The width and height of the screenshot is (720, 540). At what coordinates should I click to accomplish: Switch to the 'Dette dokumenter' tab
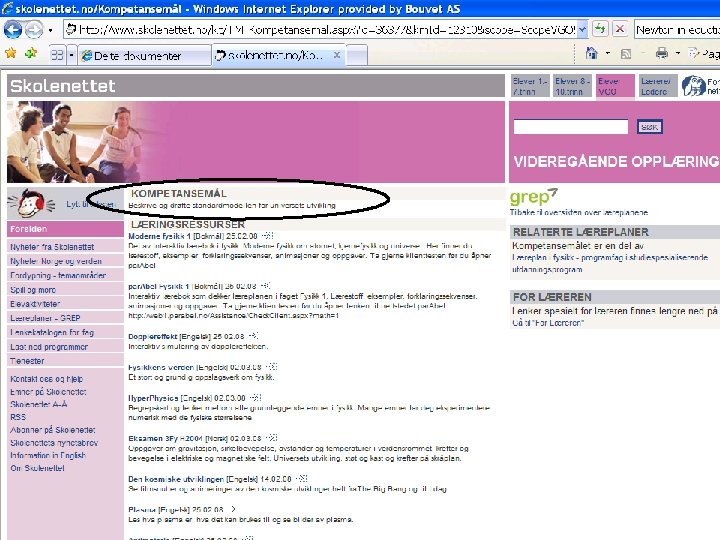(x=144, y=56)
